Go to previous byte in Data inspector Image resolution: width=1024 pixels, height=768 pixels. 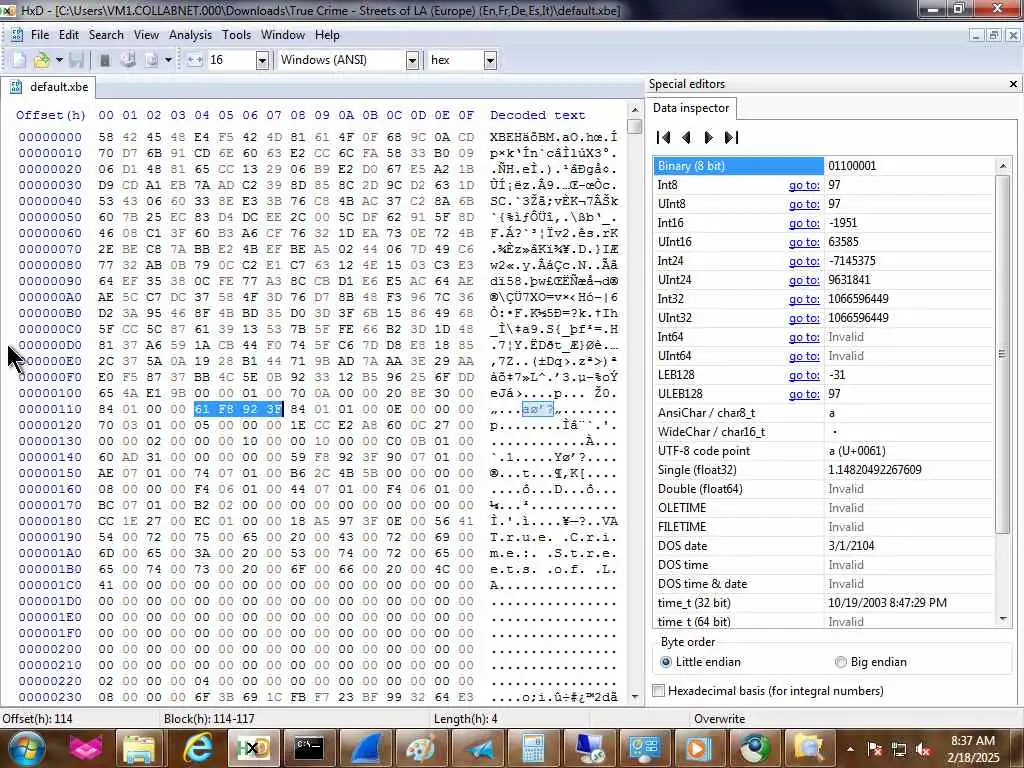(x=686, y=137)
